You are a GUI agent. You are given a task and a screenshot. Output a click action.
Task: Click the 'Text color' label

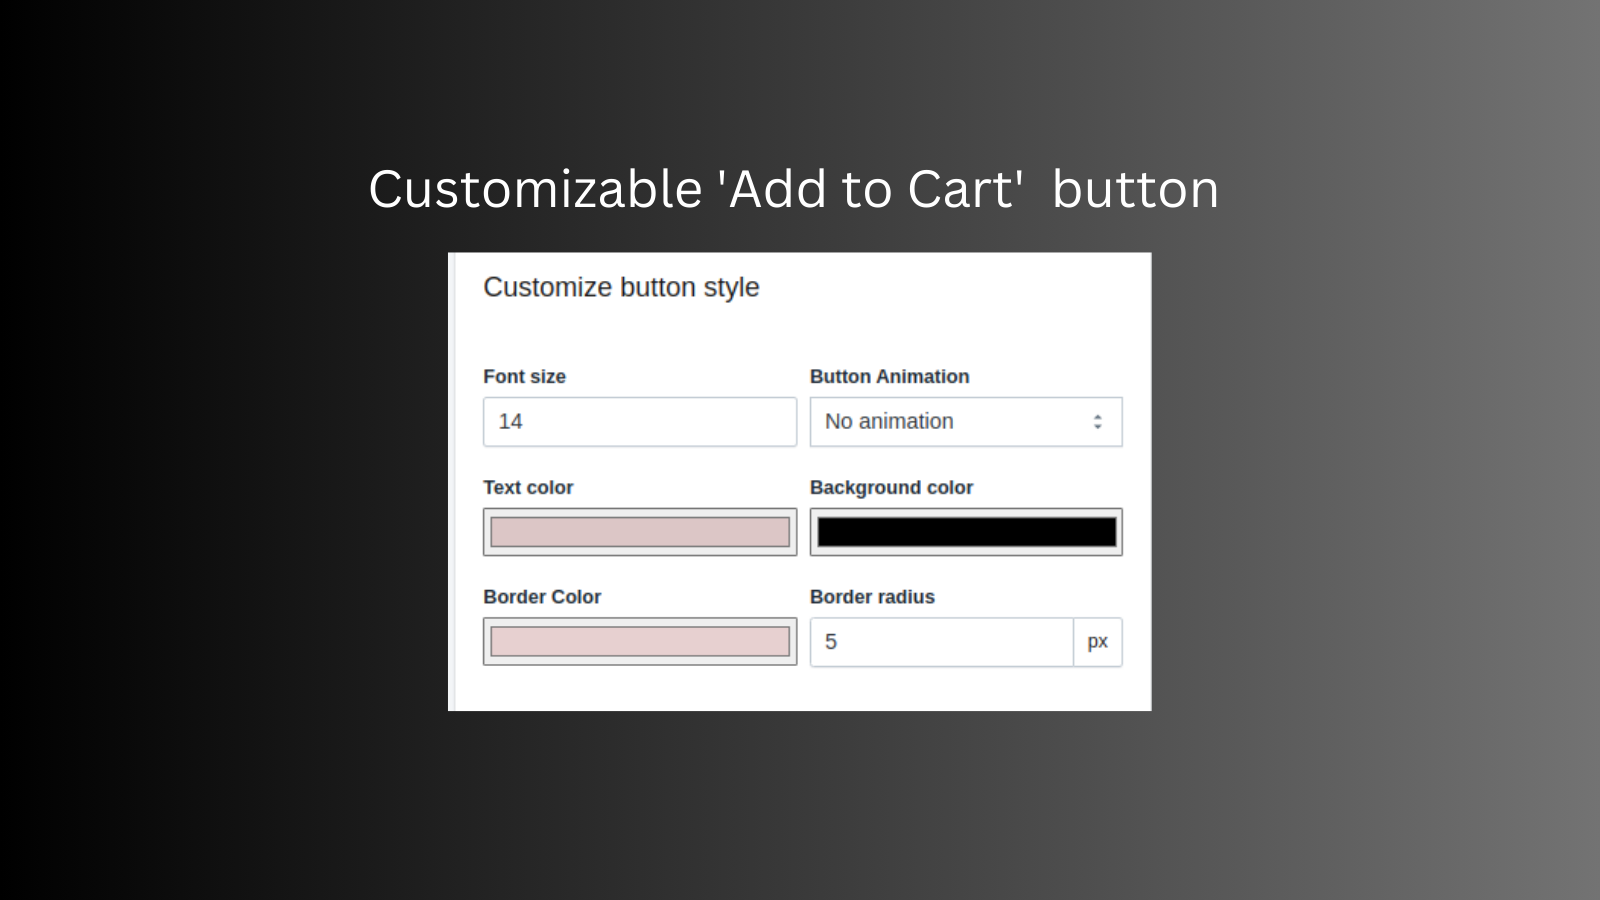pos(528,488)
